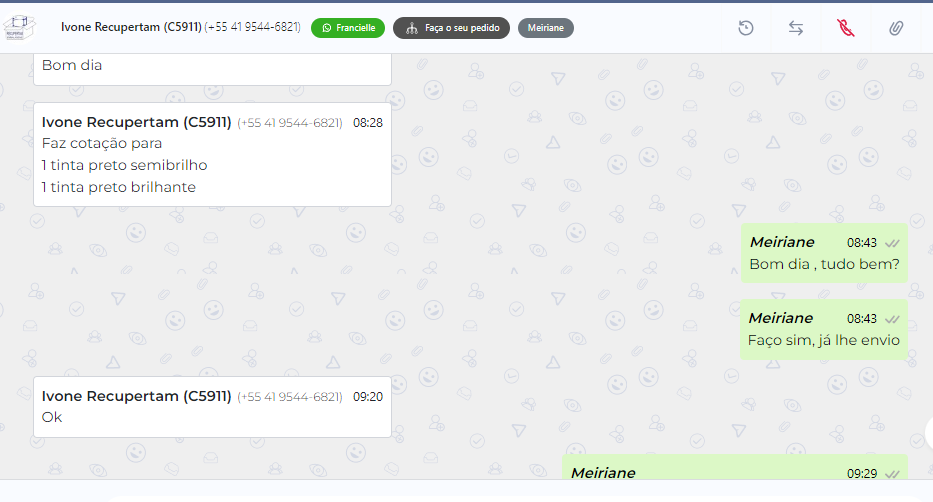The image size is (933, 502).
Task: Click the network icon on Faça o seu pedido
Action: [412, 28]
